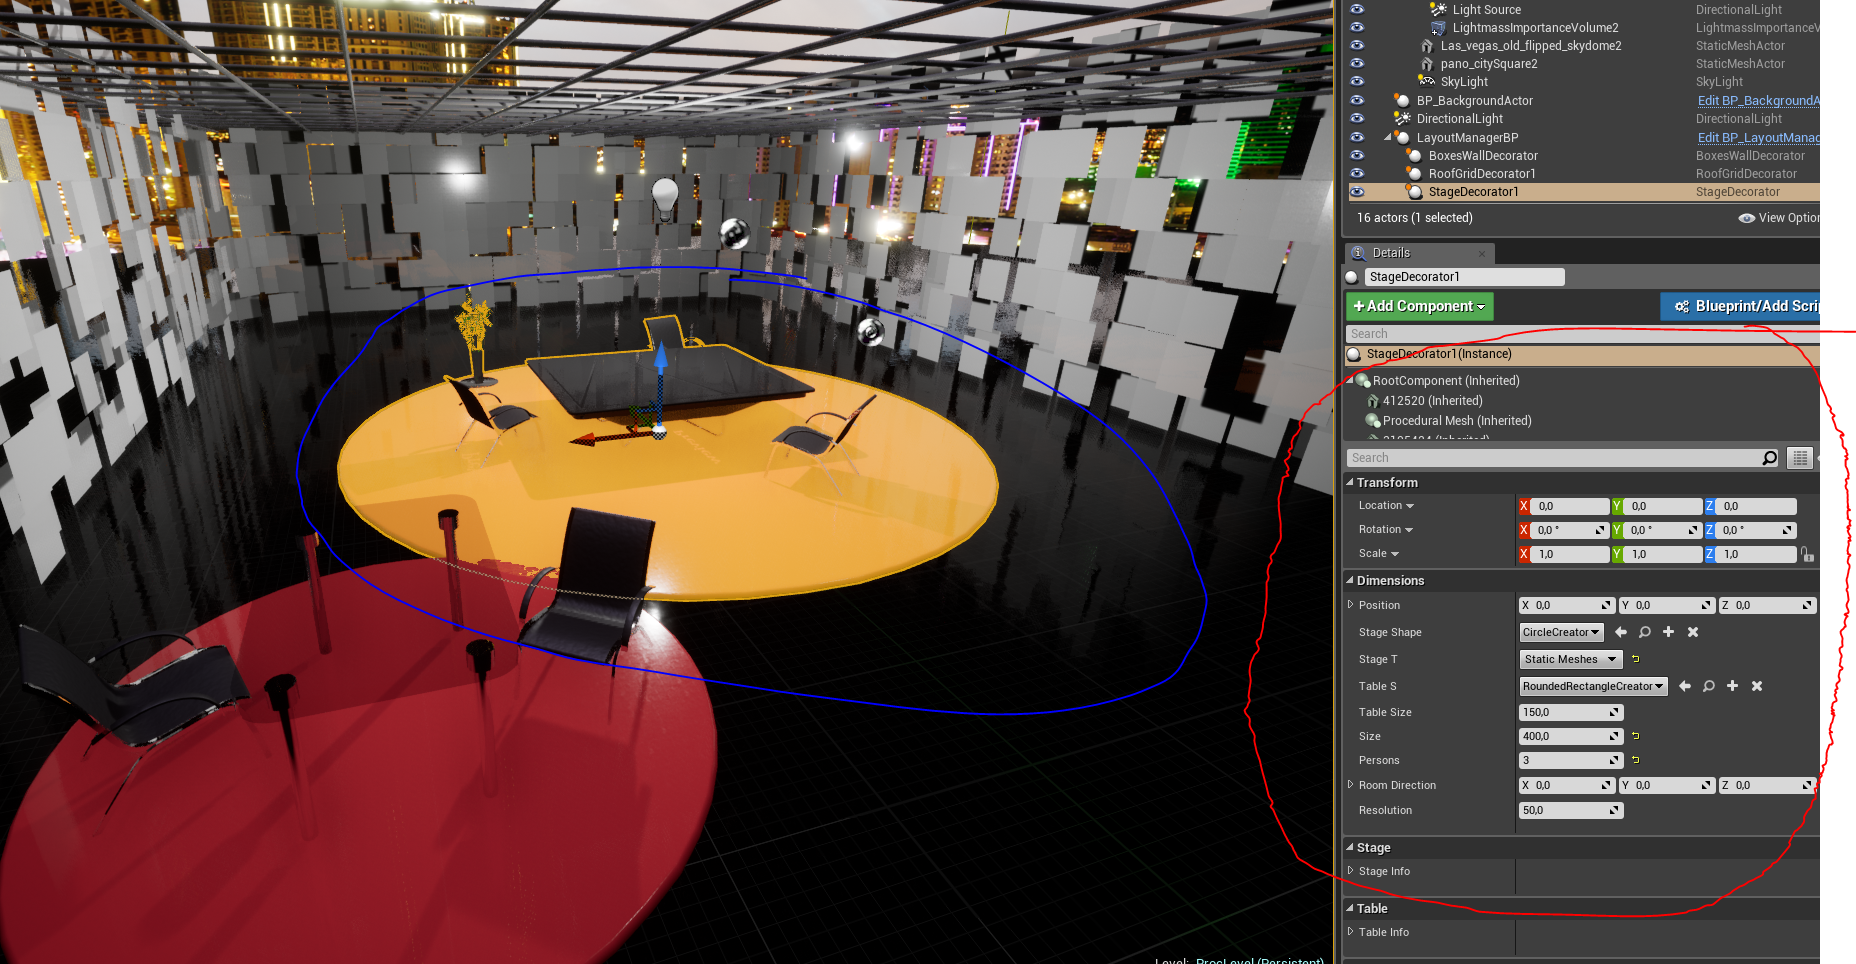Switch to the Details tab

pos(1391,253)
